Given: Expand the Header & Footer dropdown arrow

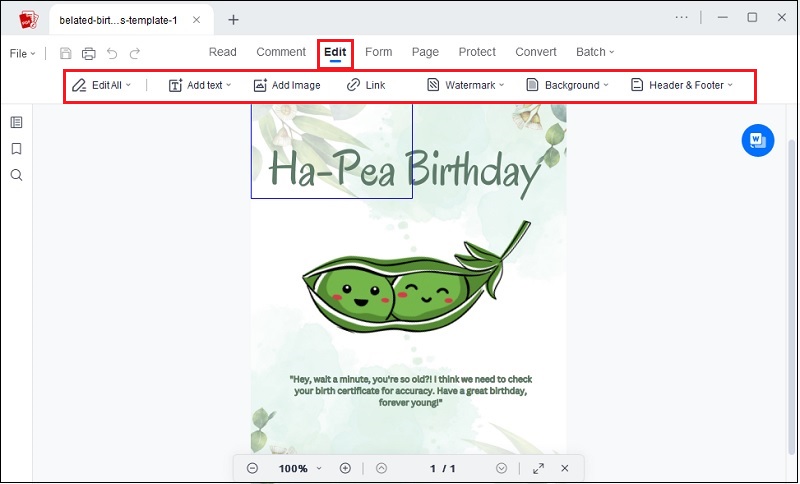Looking at the screenshot, I should (x=730, y=85).
